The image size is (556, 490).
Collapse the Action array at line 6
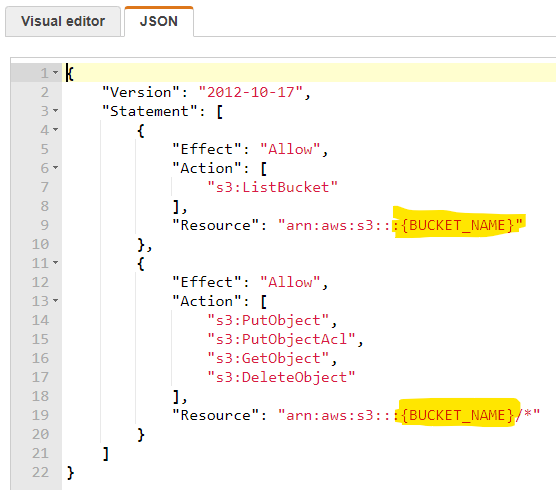pos(56,168)
